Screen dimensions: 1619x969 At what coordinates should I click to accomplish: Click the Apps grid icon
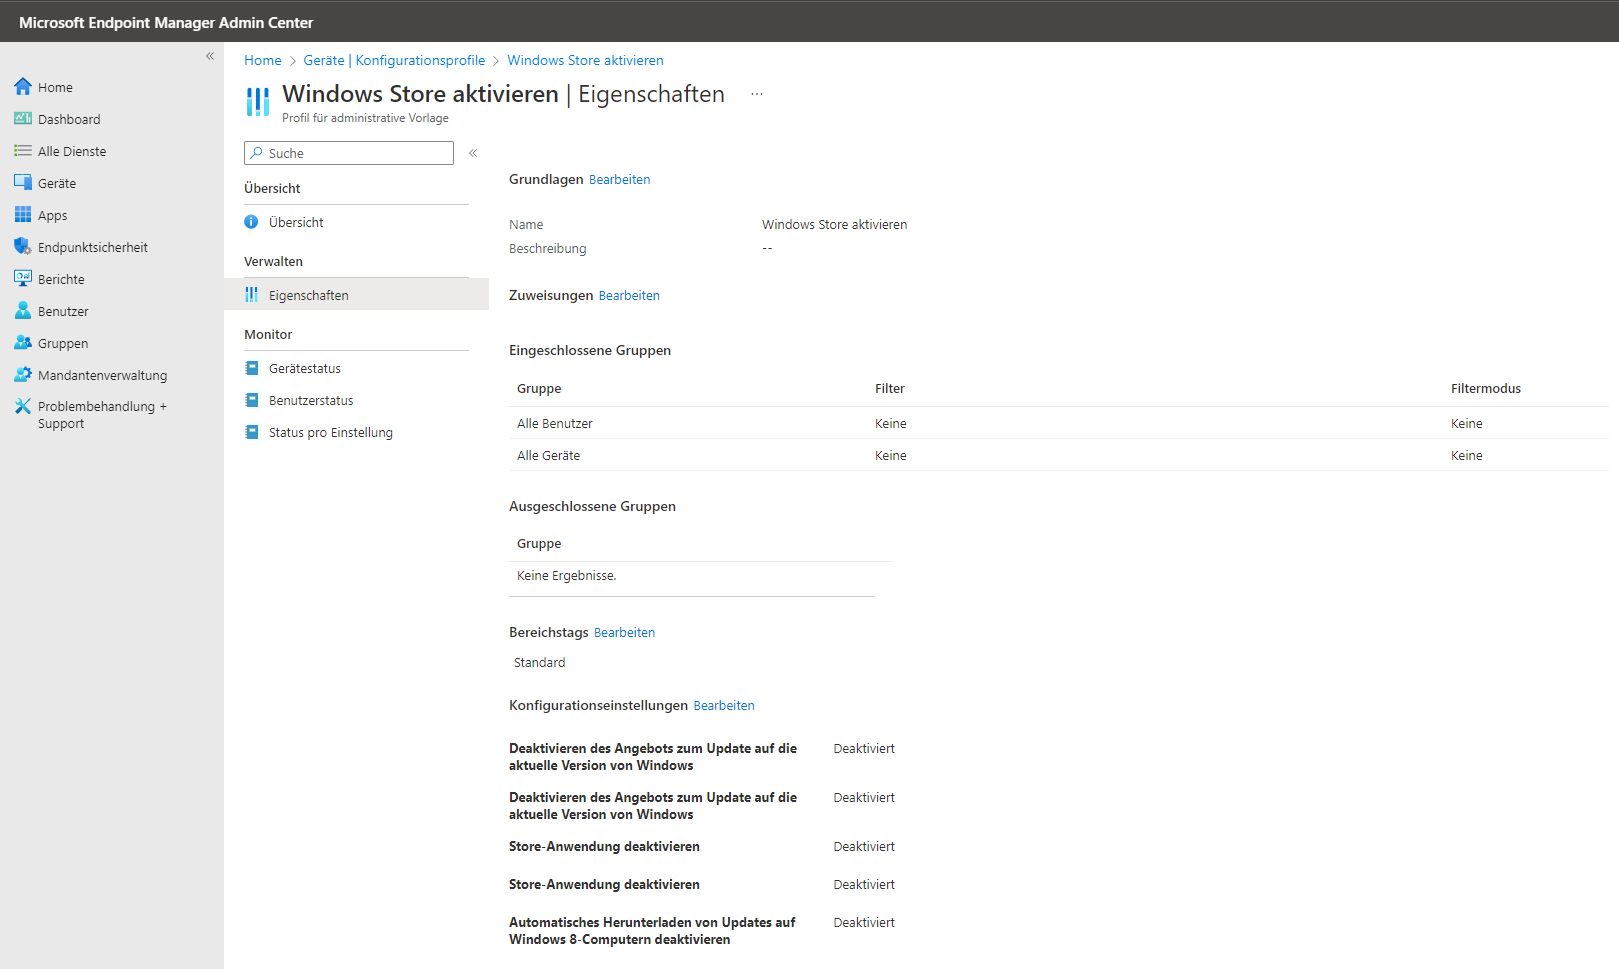point(23,215)
